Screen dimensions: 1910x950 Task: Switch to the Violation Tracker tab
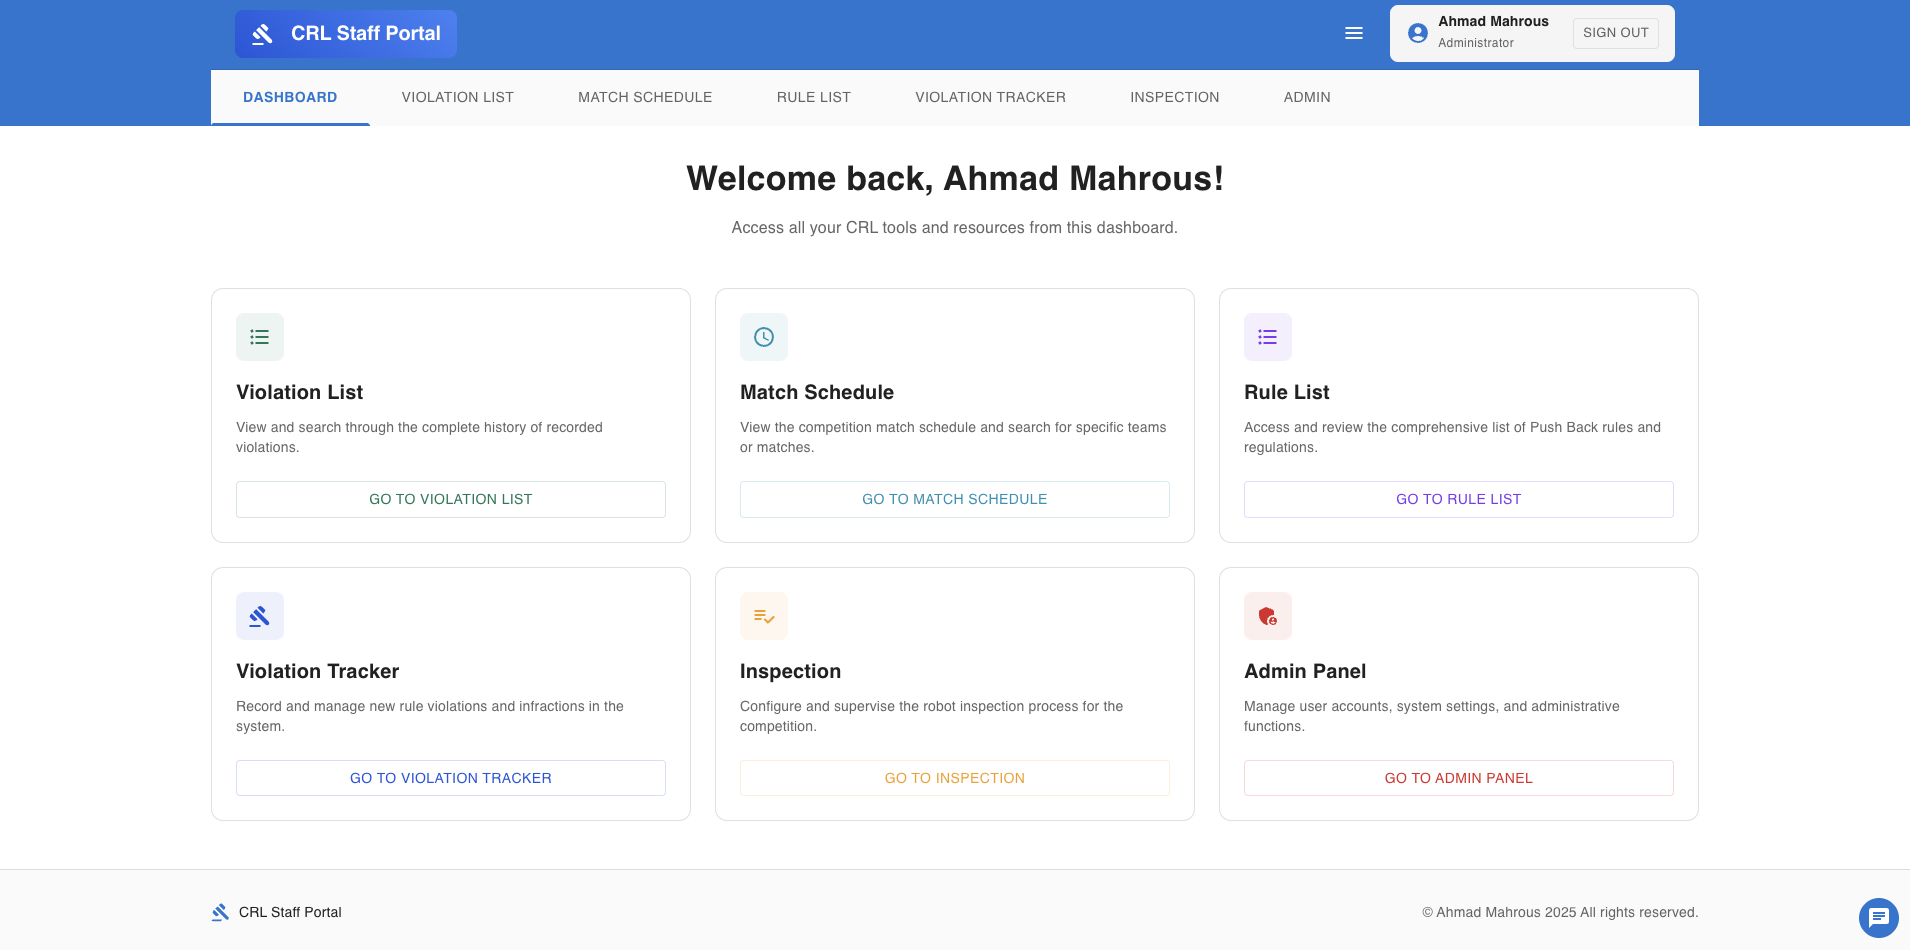pos(990,97)
